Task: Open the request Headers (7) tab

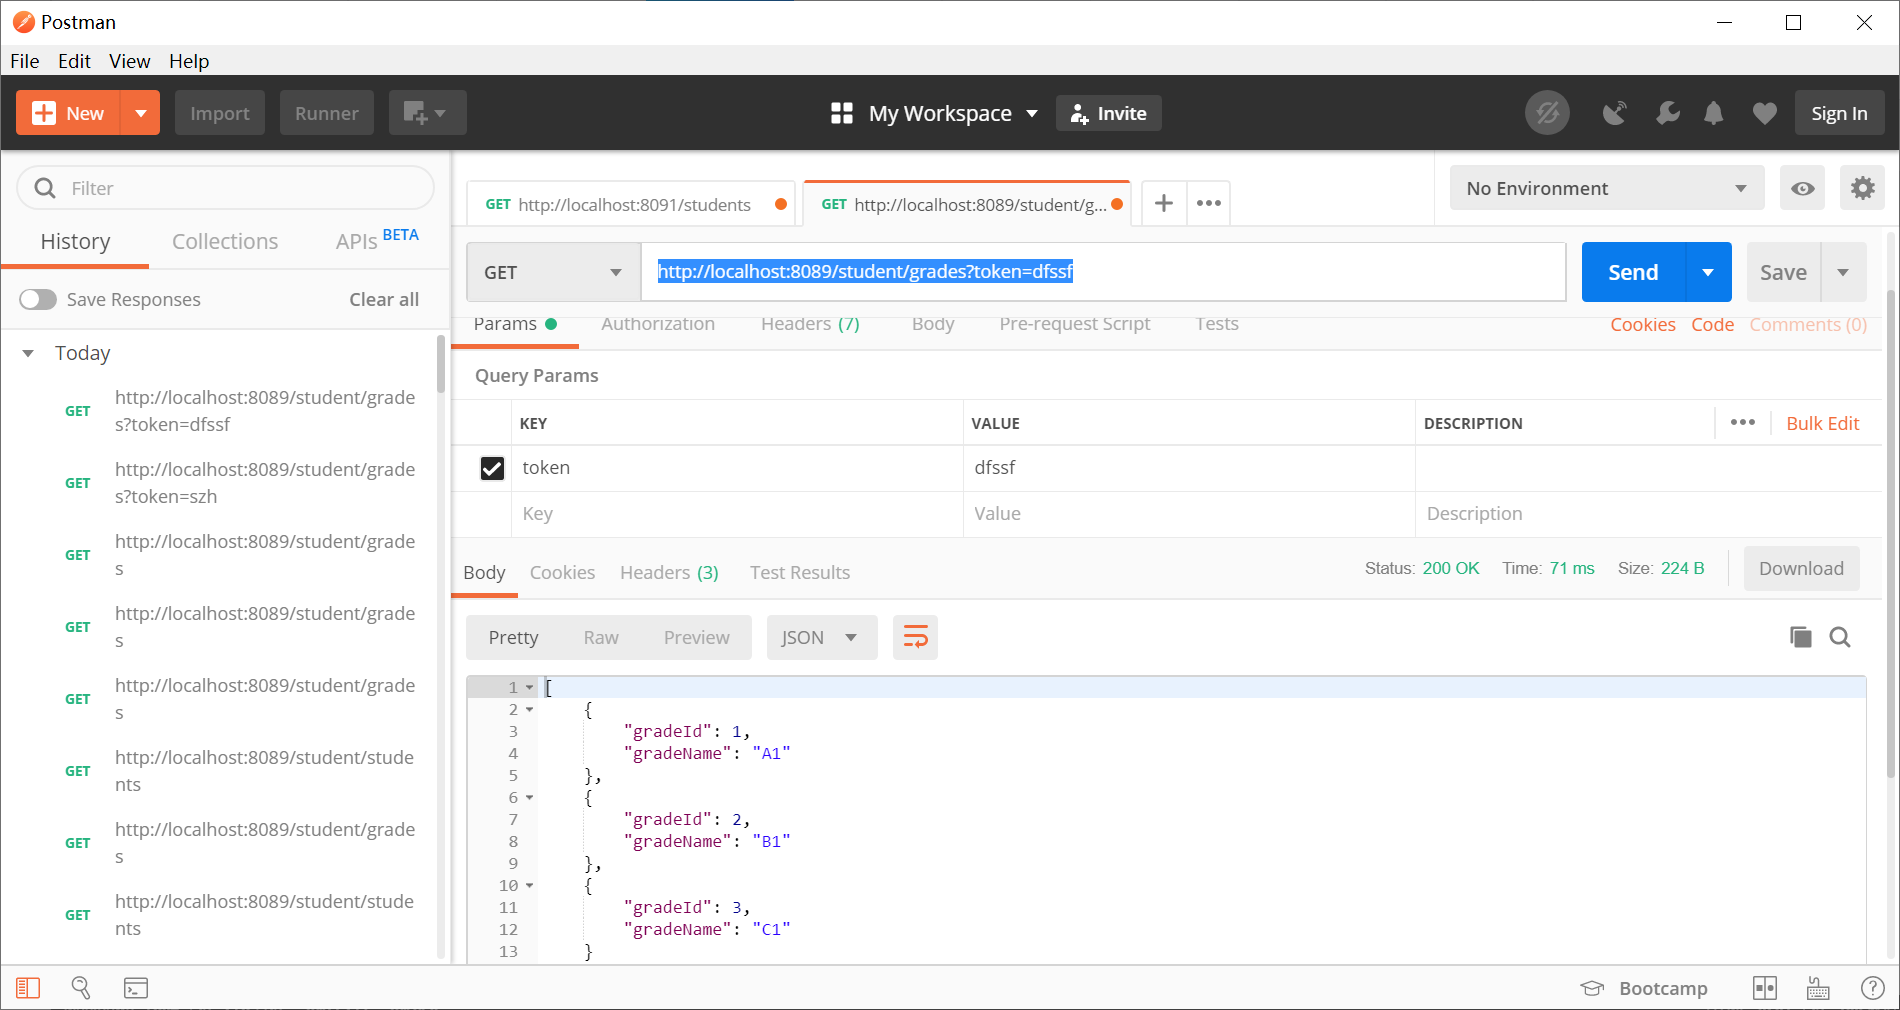Action: 810,324
